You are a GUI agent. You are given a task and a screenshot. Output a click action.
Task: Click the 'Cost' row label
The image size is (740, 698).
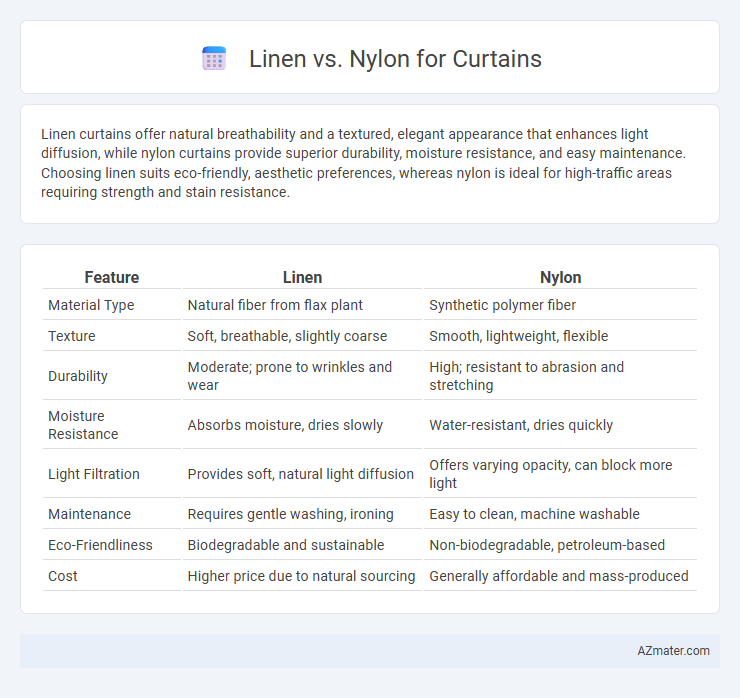(x=62, y=576)
